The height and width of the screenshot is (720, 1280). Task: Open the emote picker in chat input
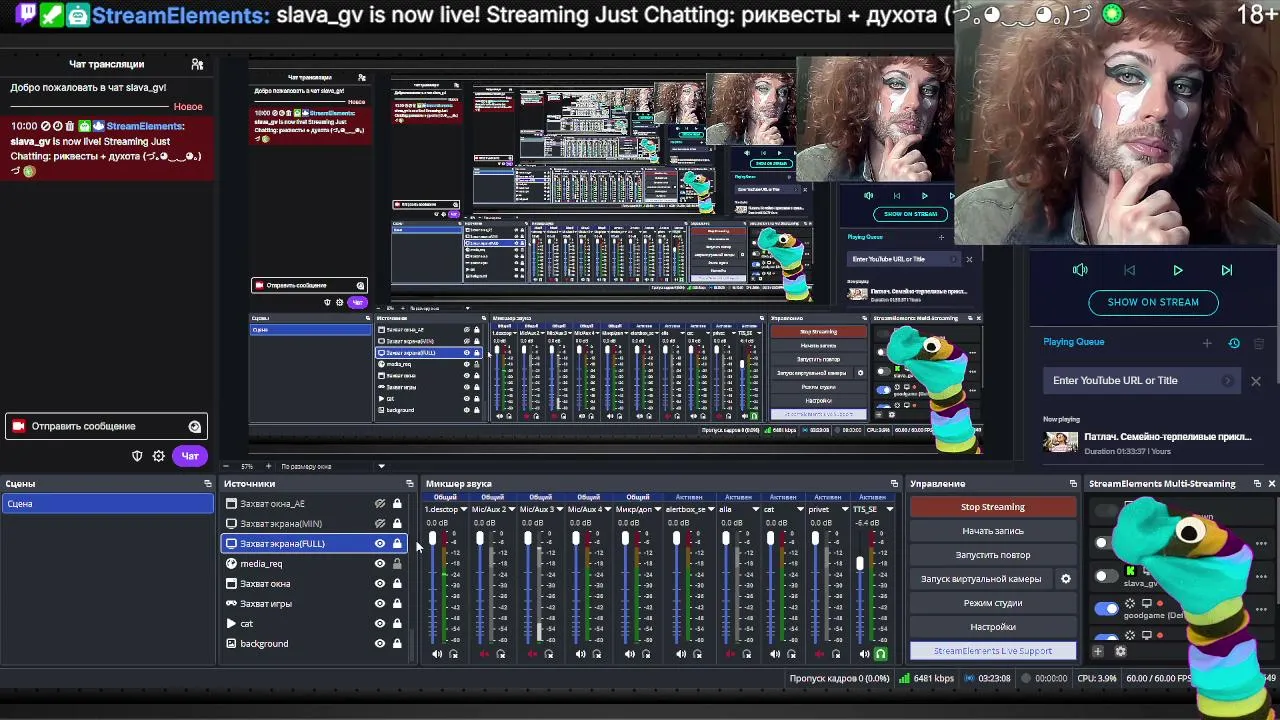pyautogui.click(x=194, y=426)
